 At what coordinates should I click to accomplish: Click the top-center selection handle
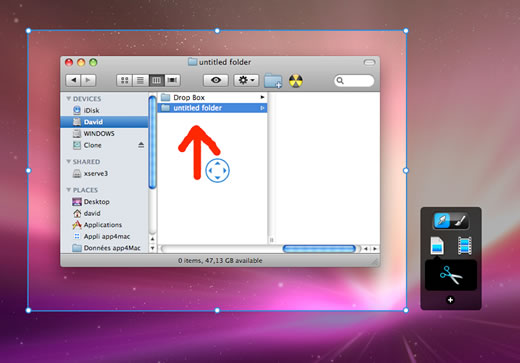click(217, 31)
